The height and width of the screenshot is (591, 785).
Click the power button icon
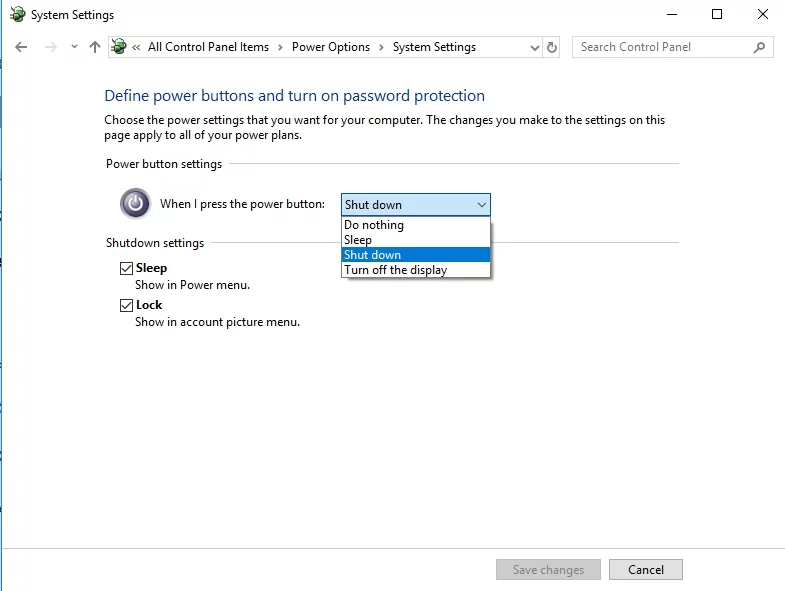(135, 204)
